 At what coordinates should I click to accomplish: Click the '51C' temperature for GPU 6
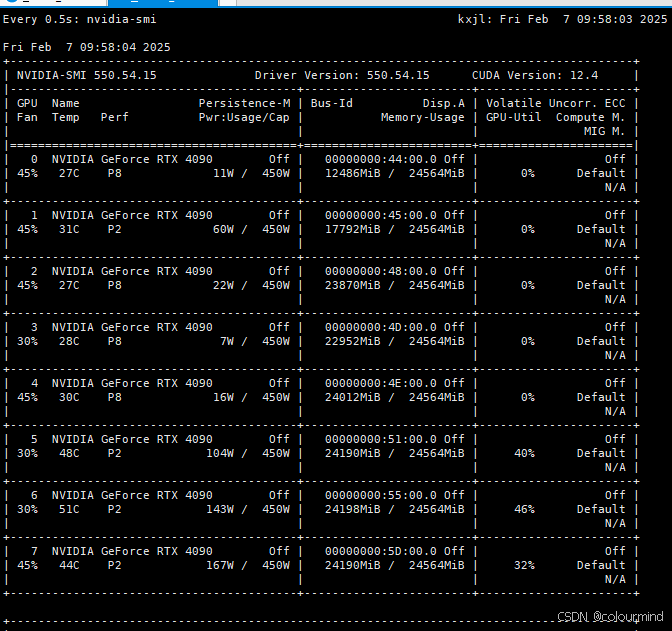tap(69, 509)
